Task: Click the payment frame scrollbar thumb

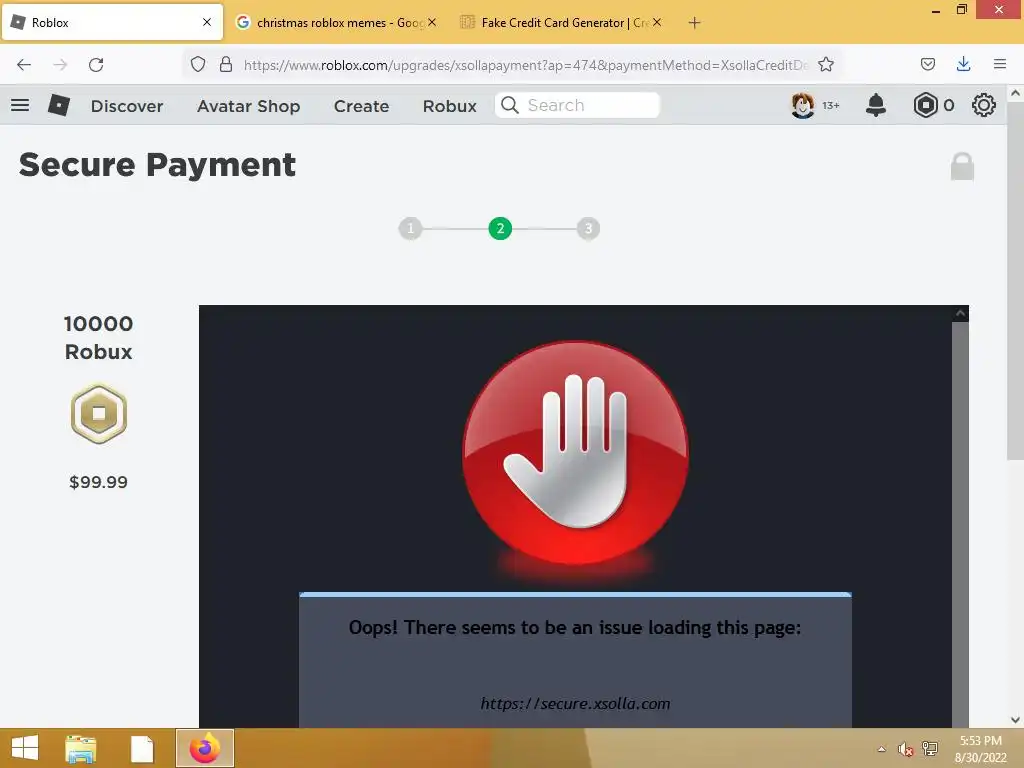Action: click(x=960, y=524)
